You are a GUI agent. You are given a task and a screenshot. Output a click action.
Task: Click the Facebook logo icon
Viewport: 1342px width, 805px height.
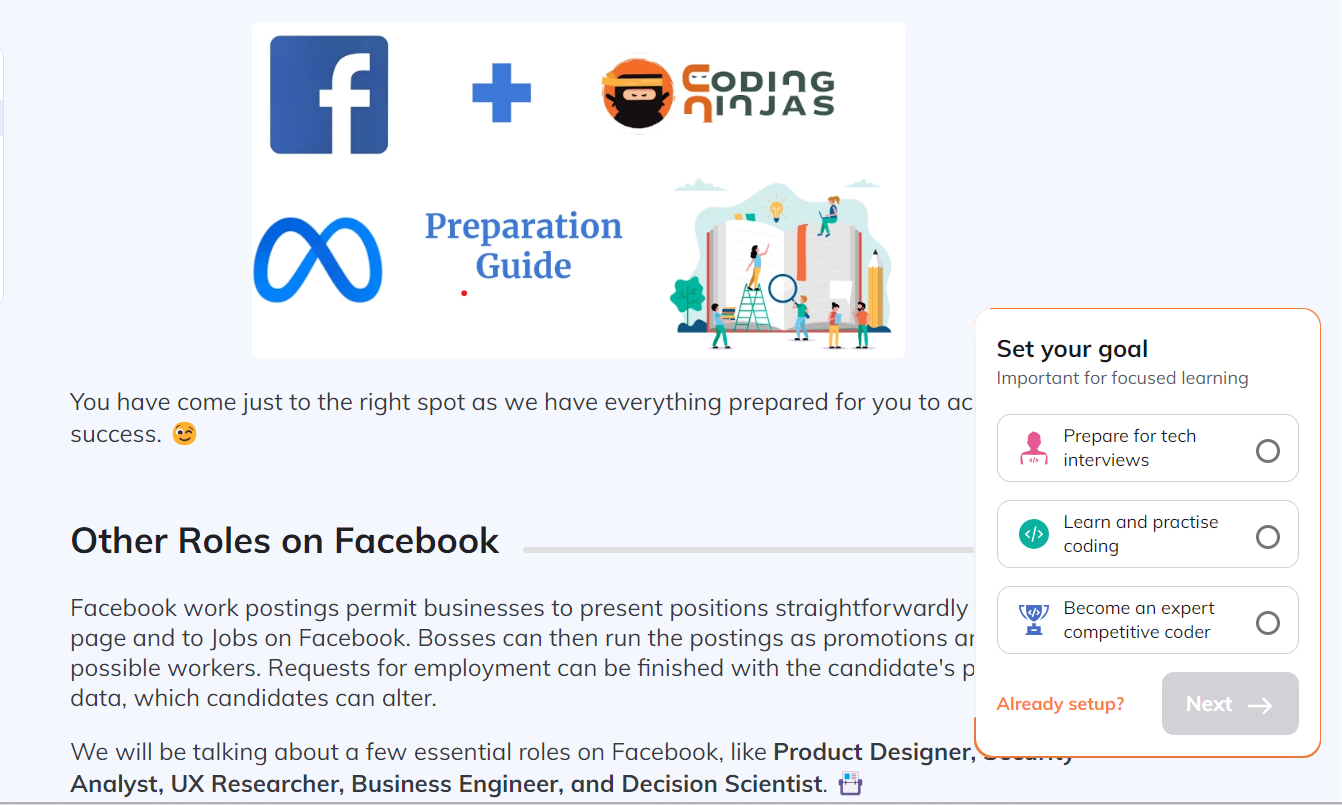click(x=329, y=95)
